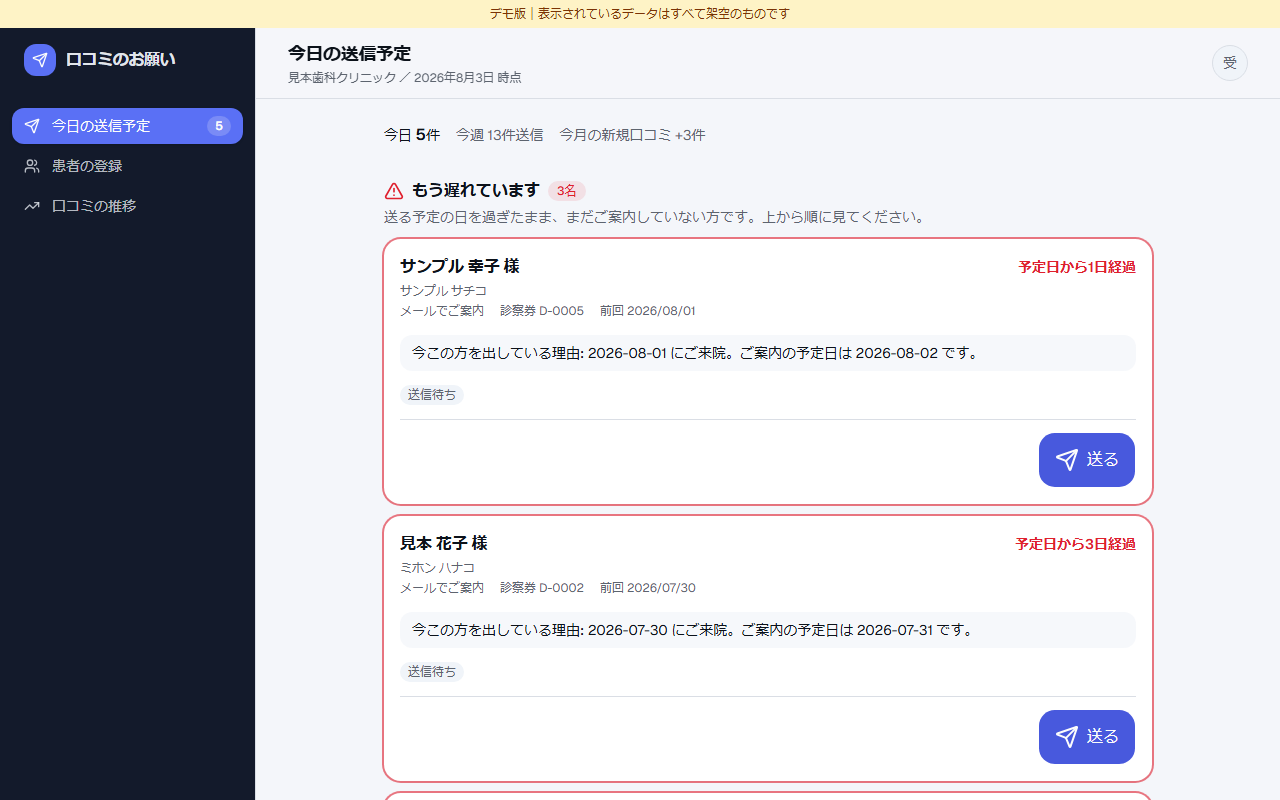Select the patient name 見本 花子 様

[444, 543]
